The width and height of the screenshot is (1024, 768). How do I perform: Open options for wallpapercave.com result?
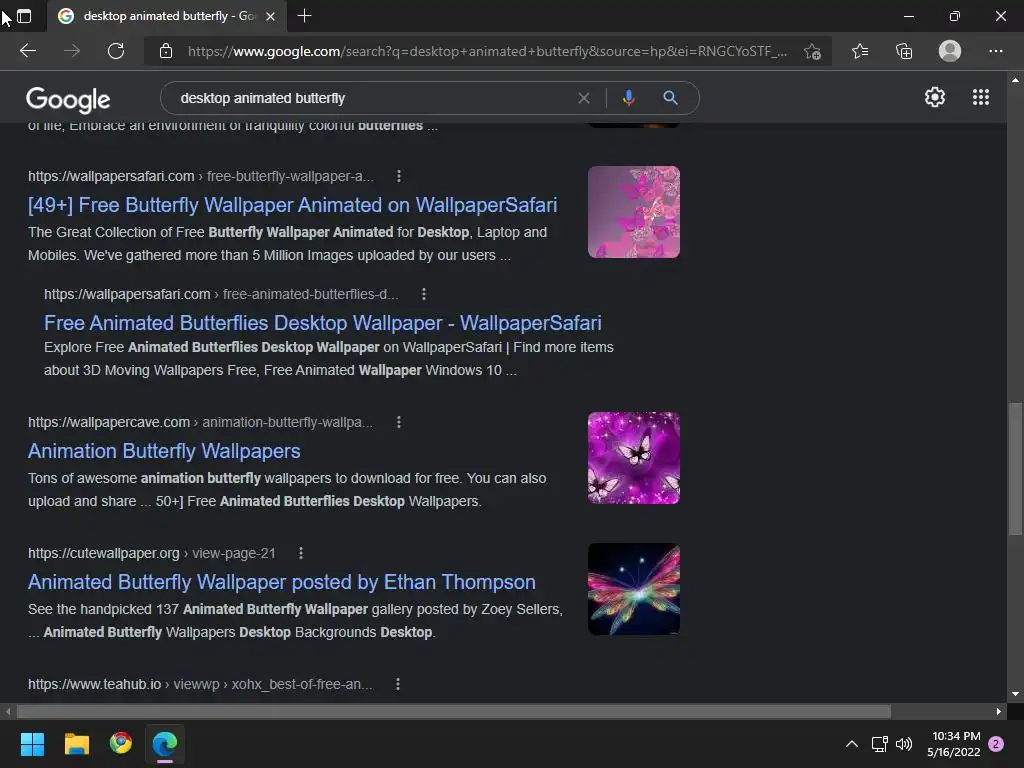(399, 423)
